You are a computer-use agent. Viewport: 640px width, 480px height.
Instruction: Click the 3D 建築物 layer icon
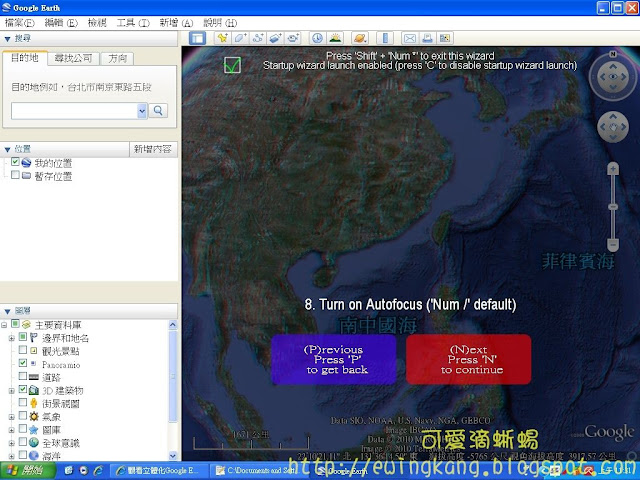(x=34, y=390)
